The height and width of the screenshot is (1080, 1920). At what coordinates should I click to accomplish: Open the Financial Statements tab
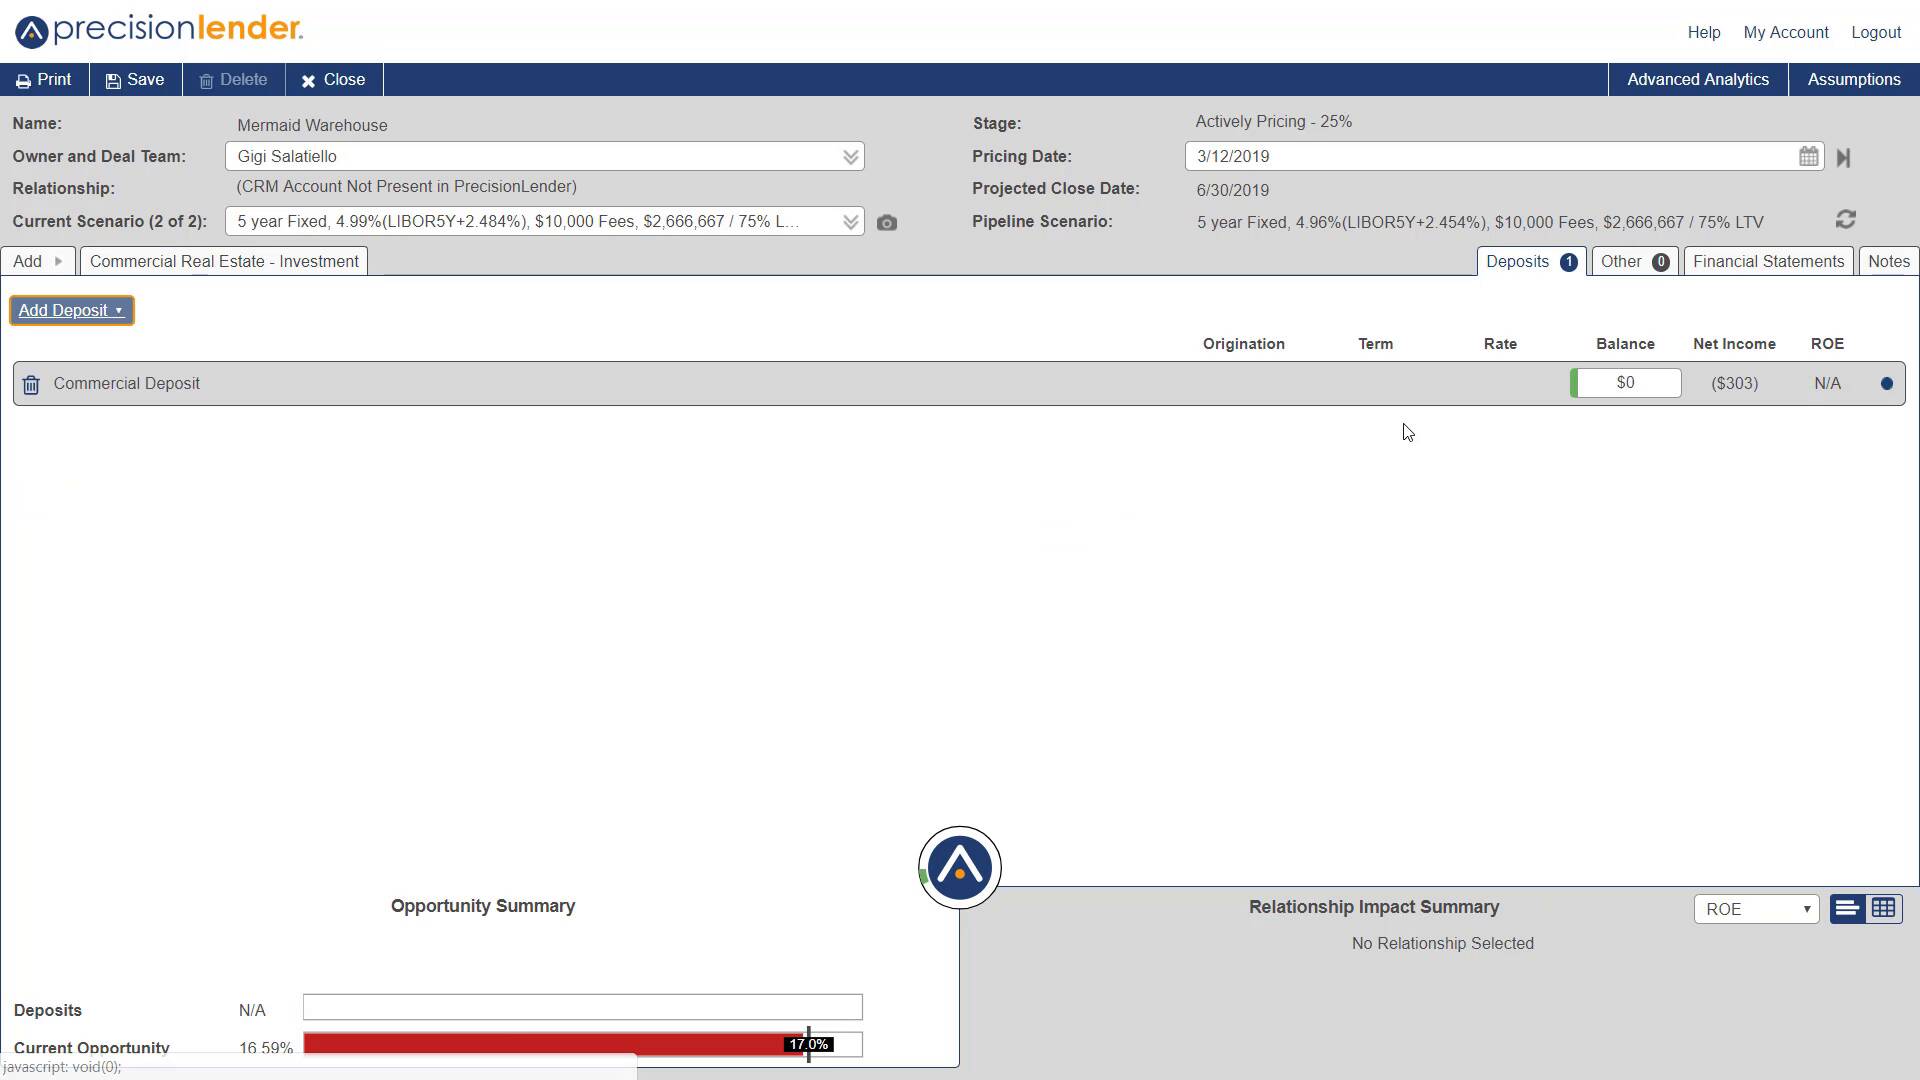tap(1768, 261)
